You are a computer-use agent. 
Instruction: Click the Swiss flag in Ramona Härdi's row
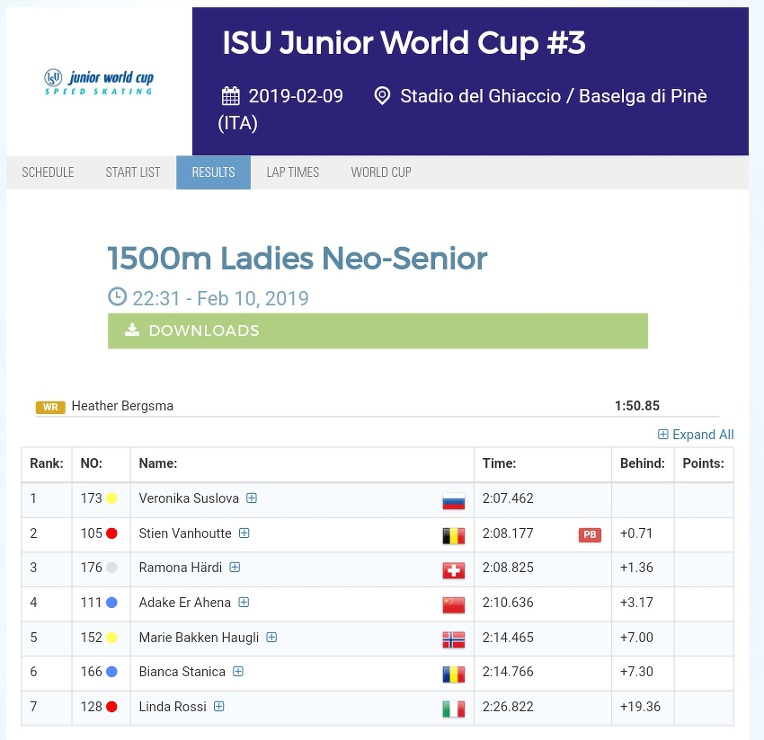(453, 570)
